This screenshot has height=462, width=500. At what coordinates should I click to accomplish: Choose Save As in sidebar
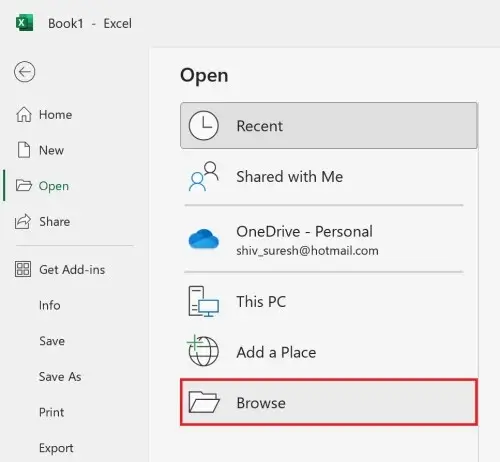click(x=60, y=377)
